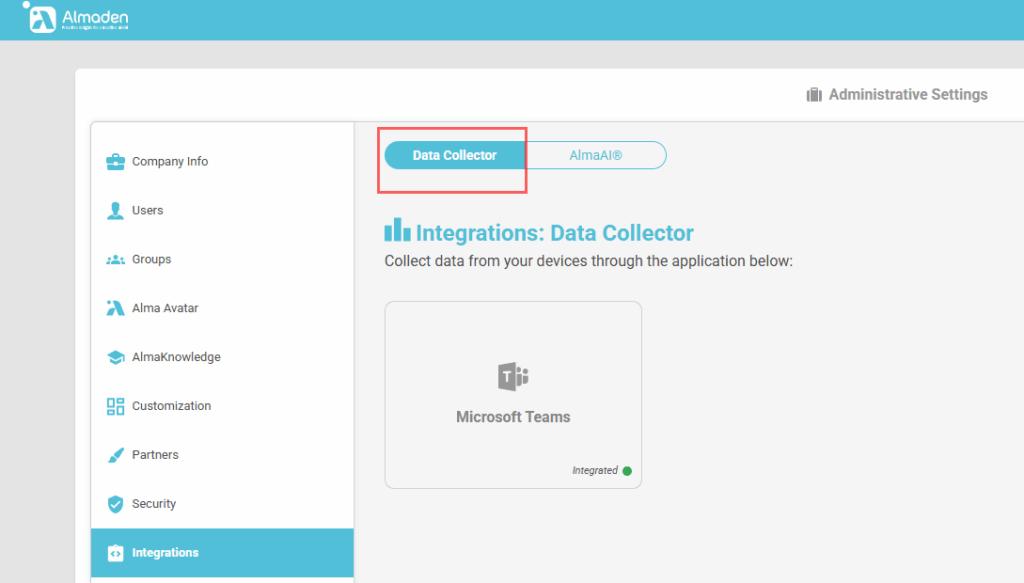The height and width of the screenshot is (583, 1024).
Task: Click the bar chart icon beside Integrations heading
Action: 397,231
